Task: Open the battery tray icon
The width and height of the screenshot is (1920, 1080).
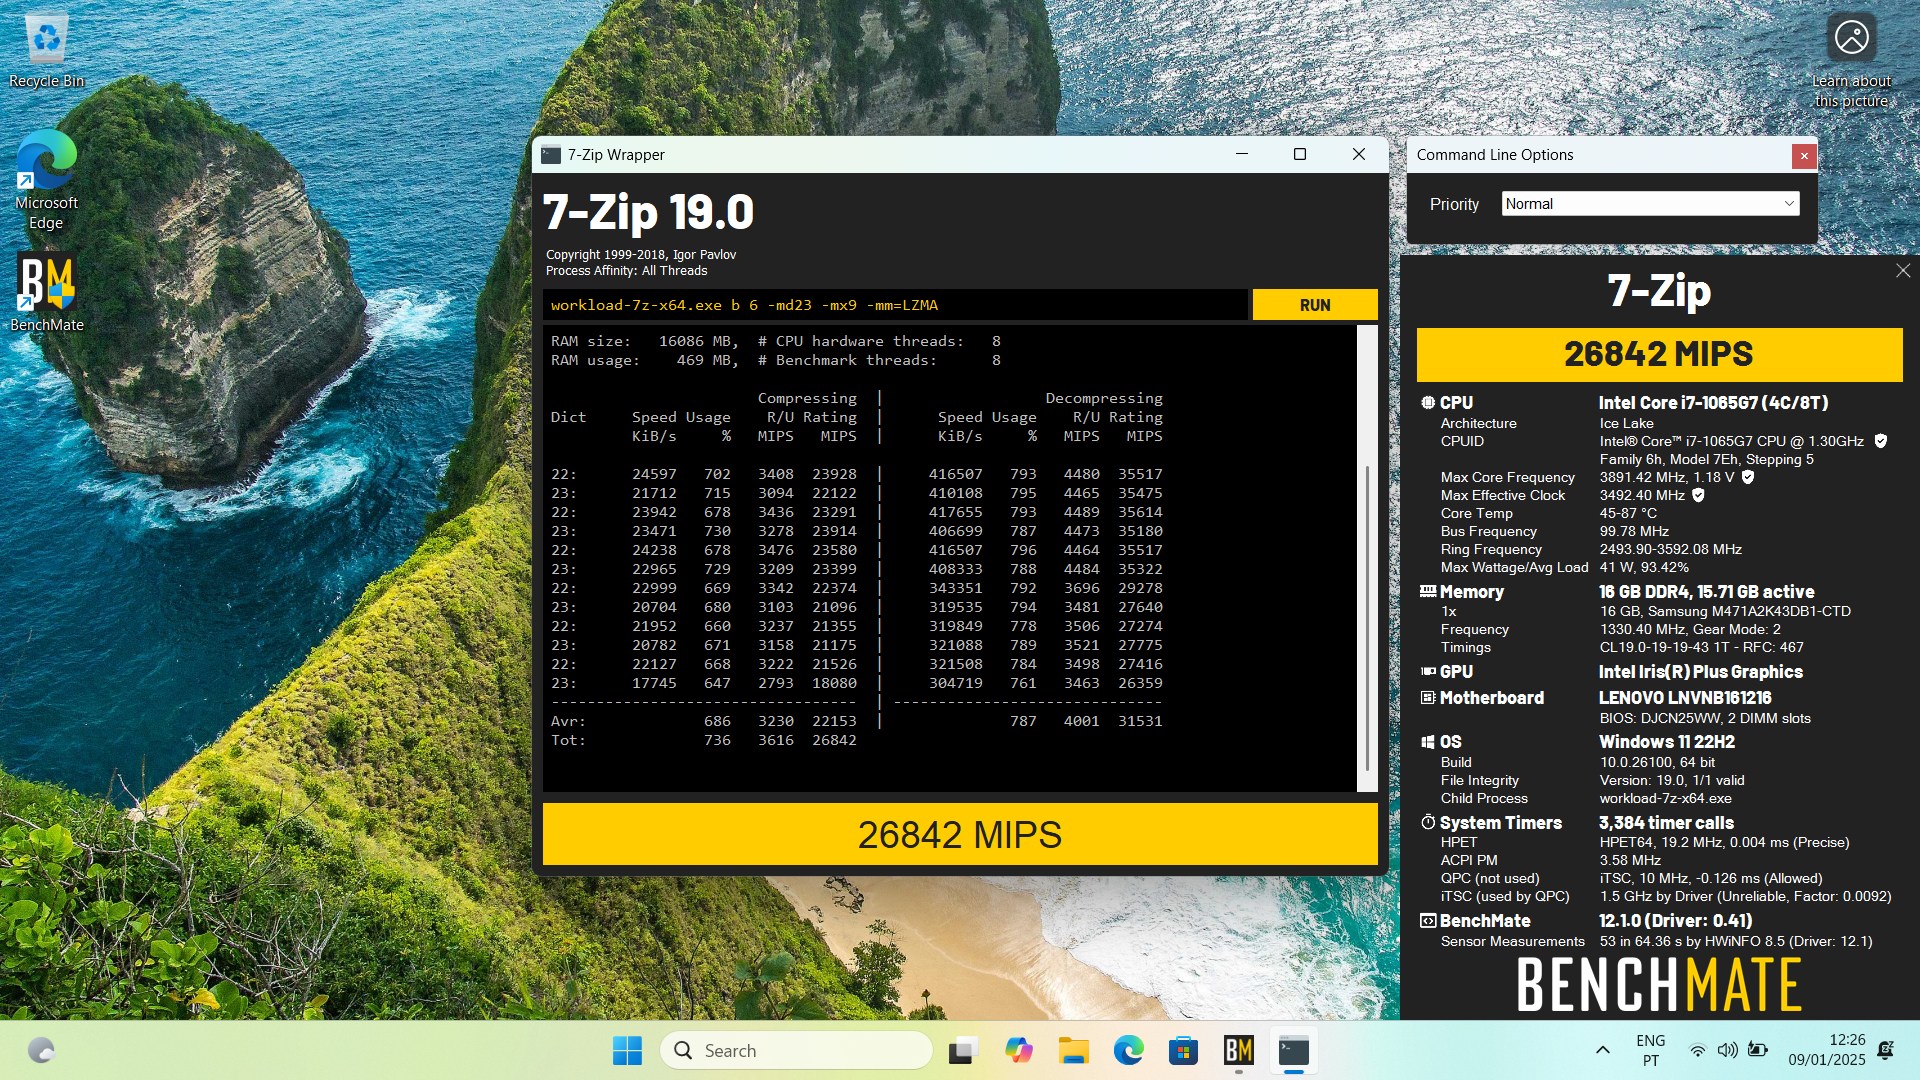Action: [x=1757, y=1050]
